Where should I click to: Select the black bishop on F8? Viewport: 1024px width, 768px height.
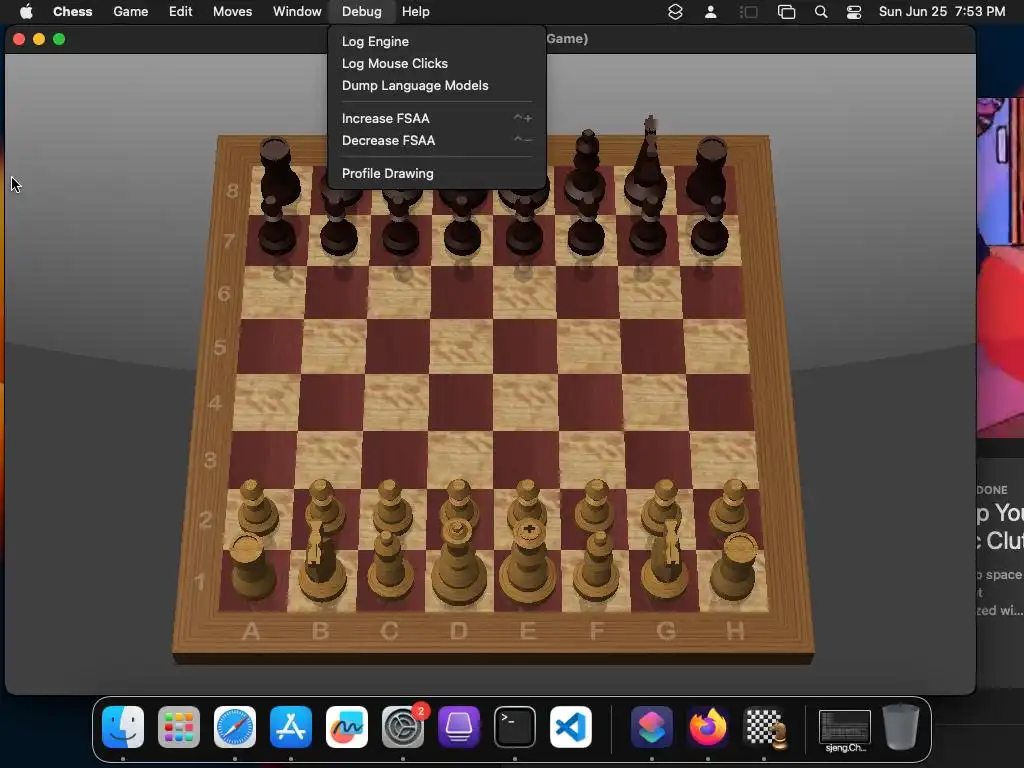tap(586, 167)
